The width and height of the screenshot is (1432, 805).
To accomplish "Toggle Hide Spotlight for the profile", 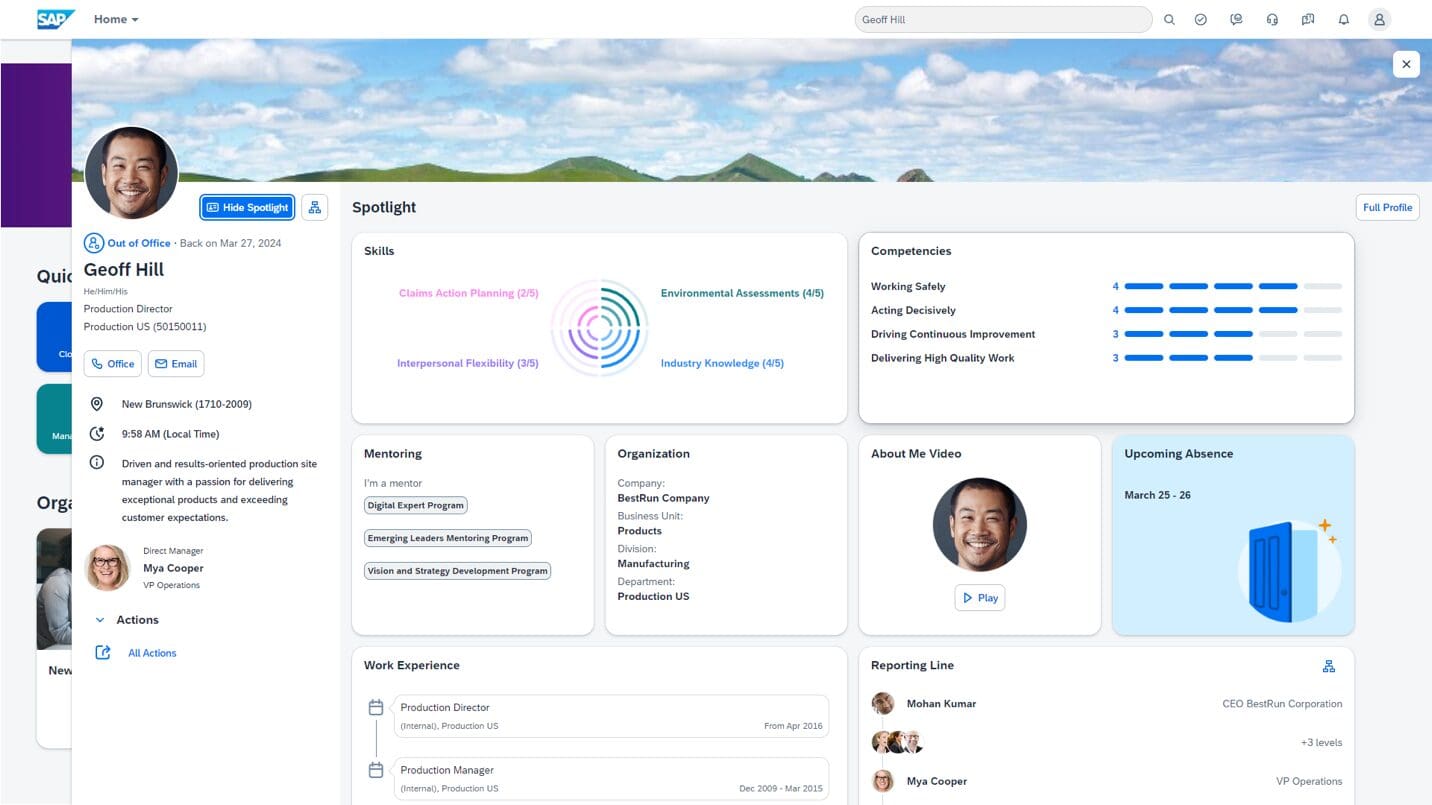I will pos(246,207).
